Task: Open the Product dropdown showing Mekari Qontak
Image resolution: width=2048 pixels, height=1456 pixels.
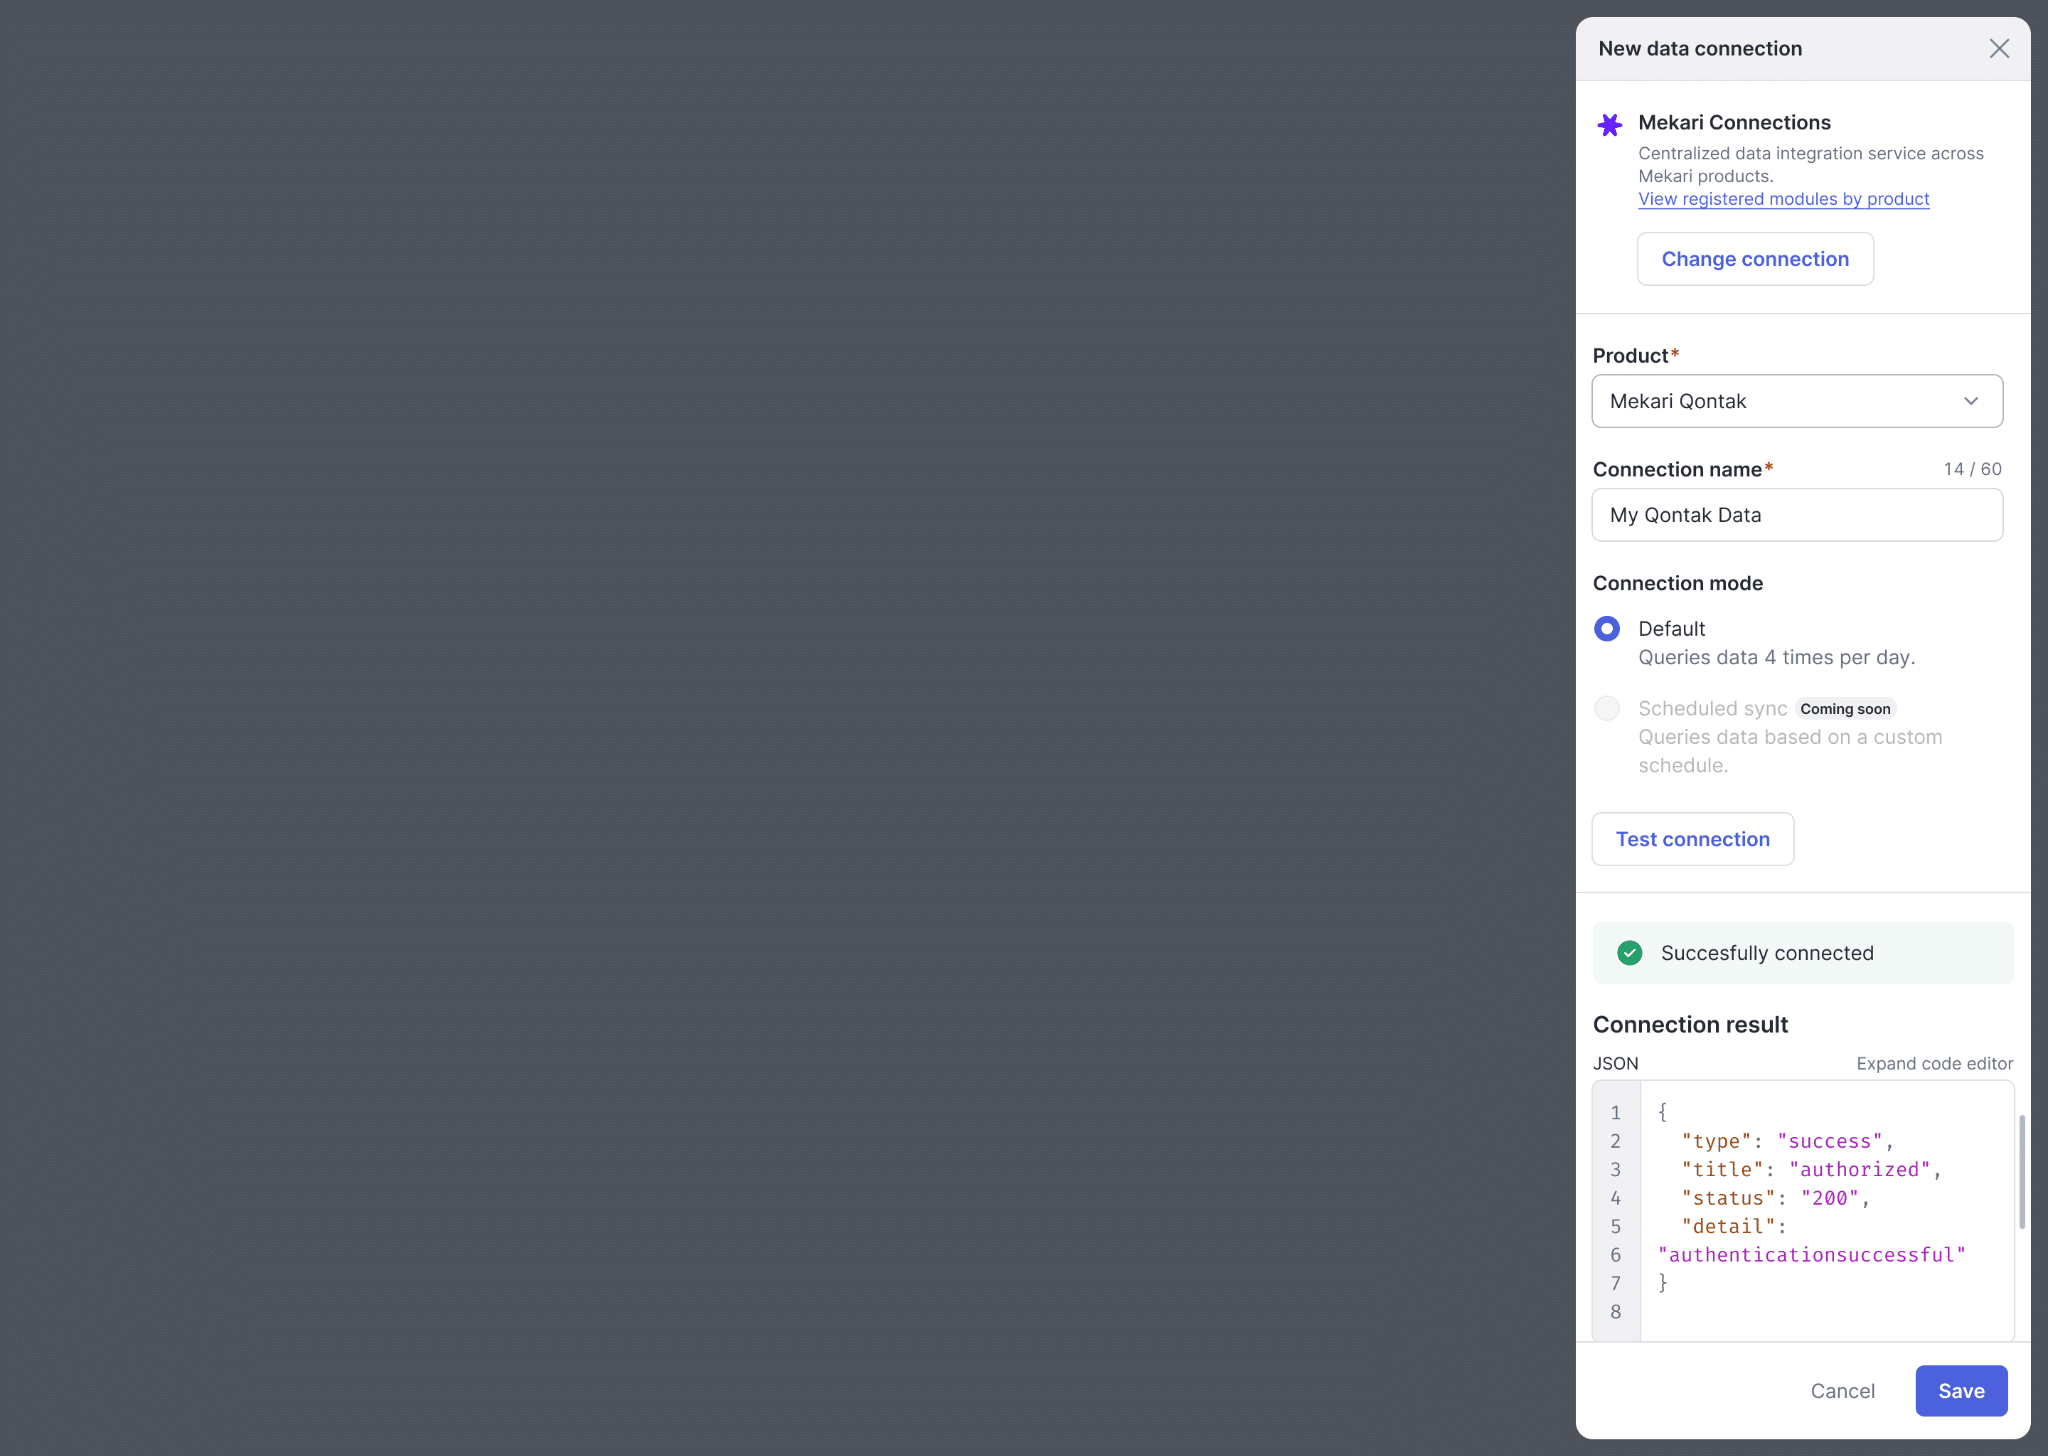Action: click(1797, 401)
